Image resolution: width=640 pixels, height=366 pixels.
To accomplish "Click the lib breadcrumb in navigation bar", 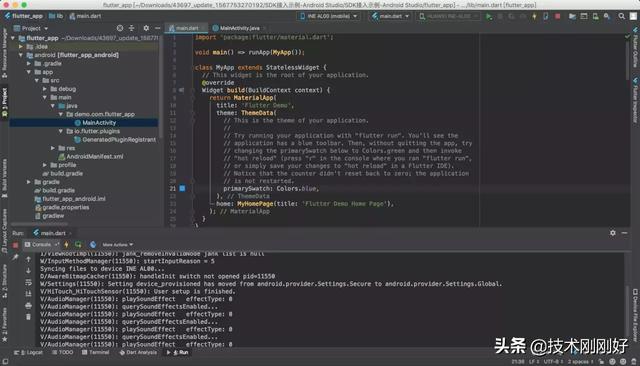I will pyautogui.click(x=56, y=16).
